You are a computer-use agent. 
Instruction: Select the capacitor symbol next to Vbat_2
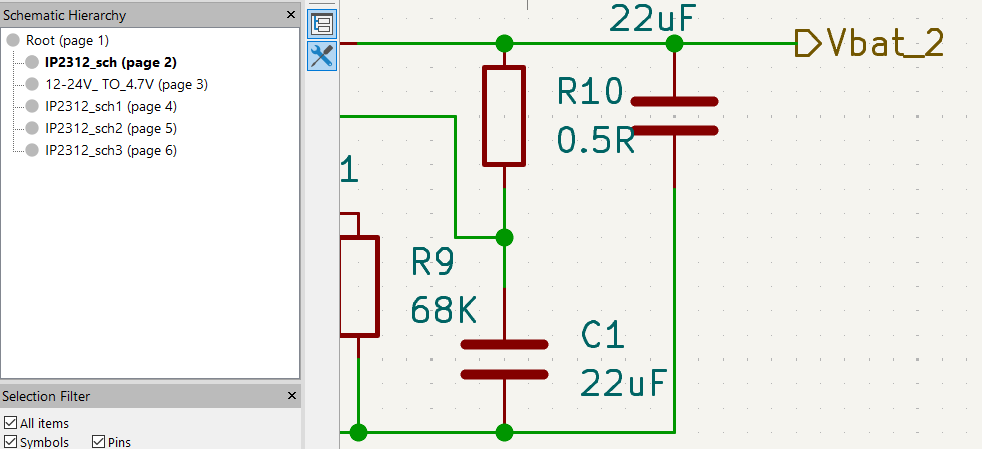[x=674, y=116]
